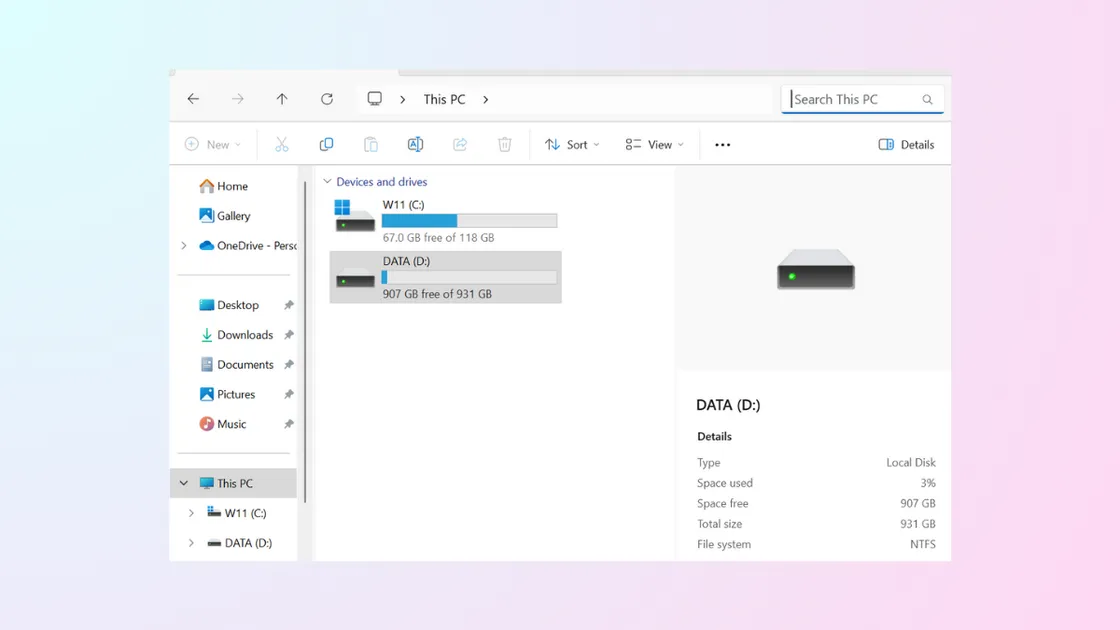Select the Rename icon

(x=415, y=144)
